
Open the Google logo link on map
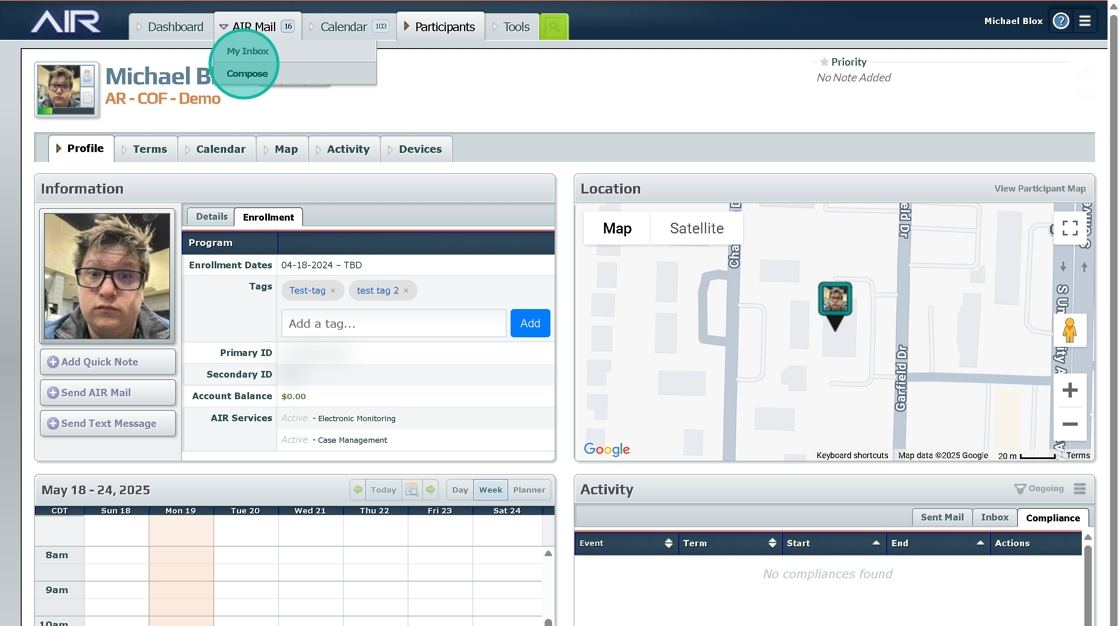pyautogui.click(x=606, y=449)
